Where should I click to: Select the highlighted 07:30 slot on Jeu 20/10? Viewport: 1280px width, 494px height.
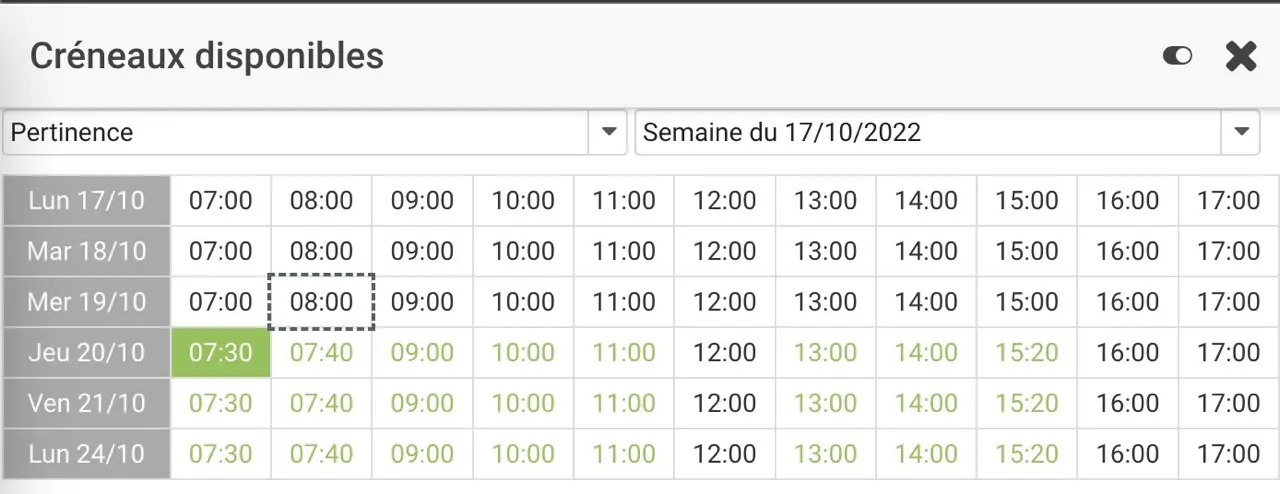221,353
